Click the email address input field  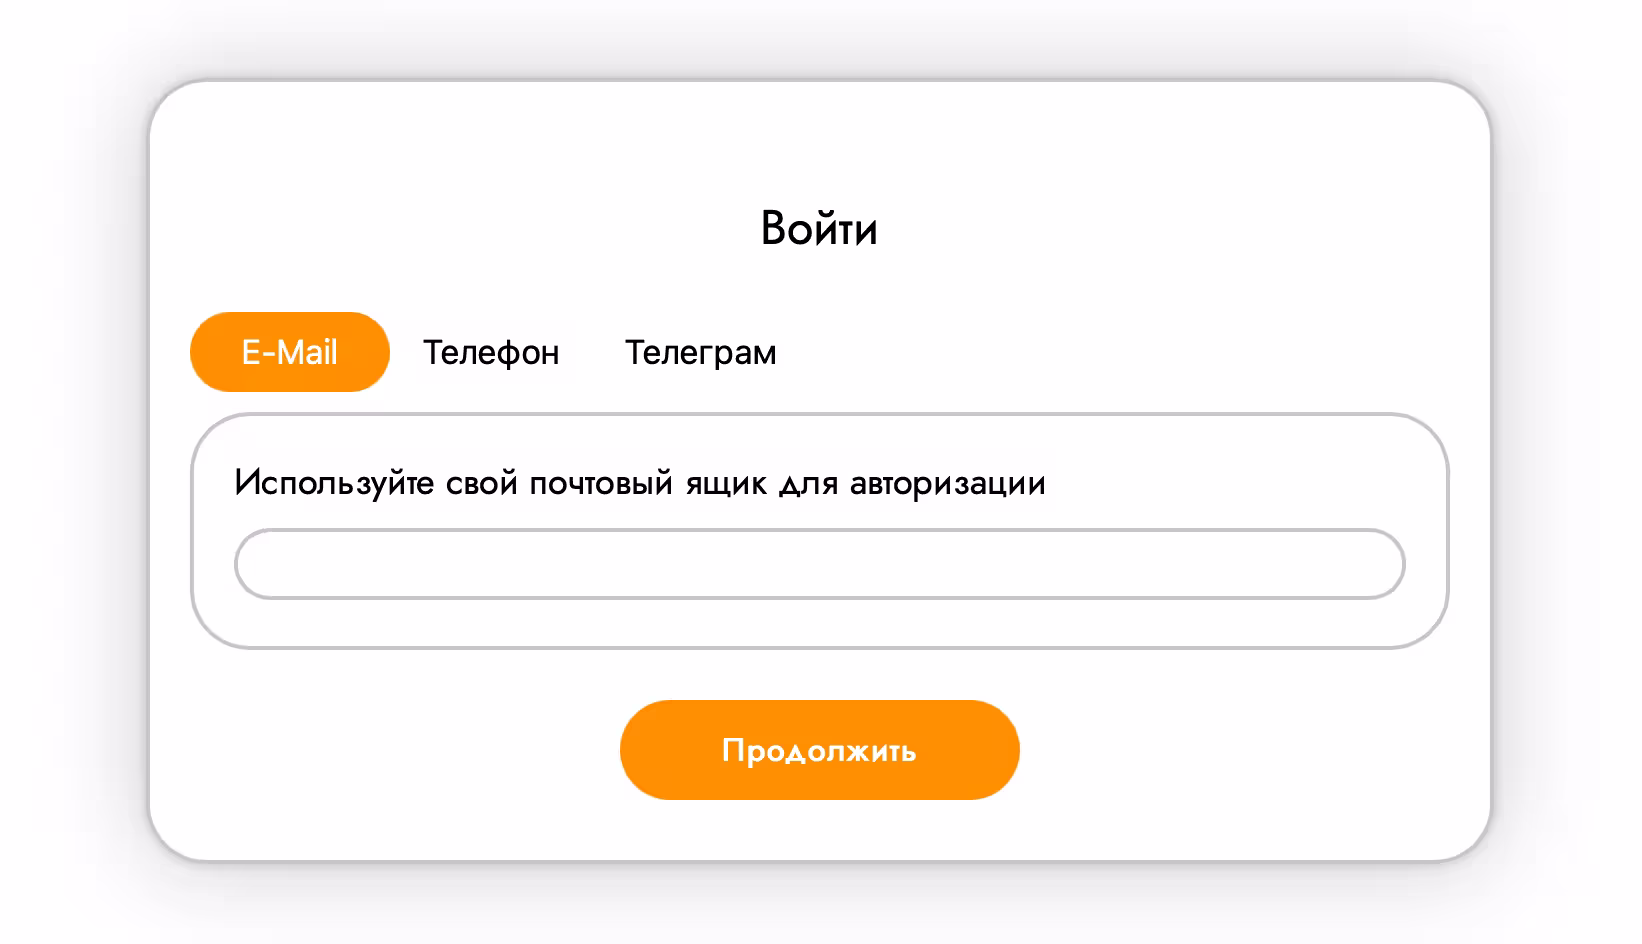[x=819, y=564]
